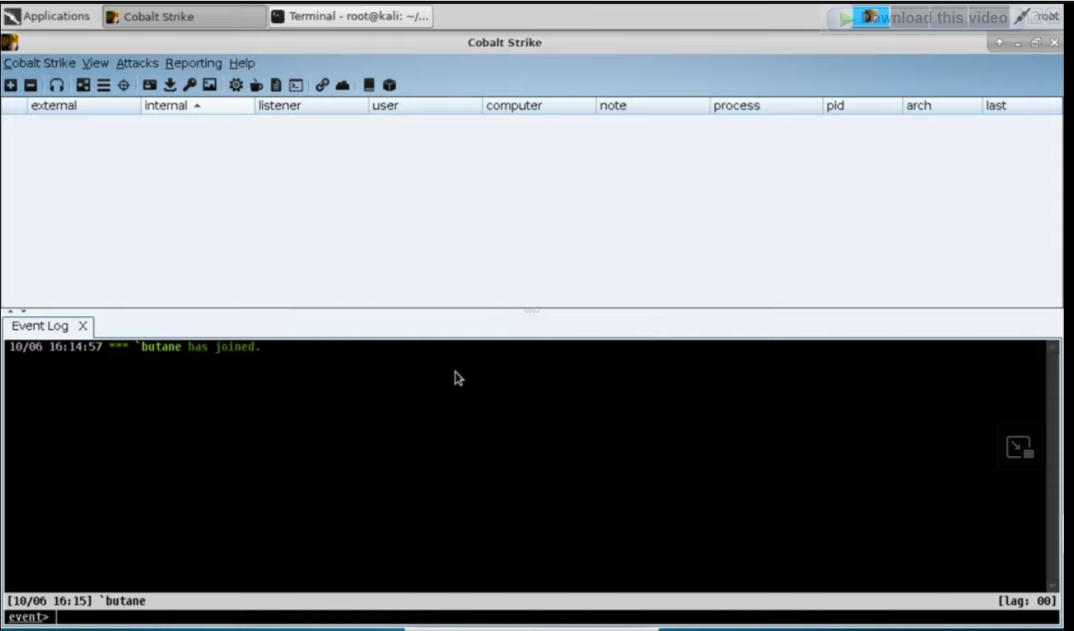Select the Event Log tab

40,326
